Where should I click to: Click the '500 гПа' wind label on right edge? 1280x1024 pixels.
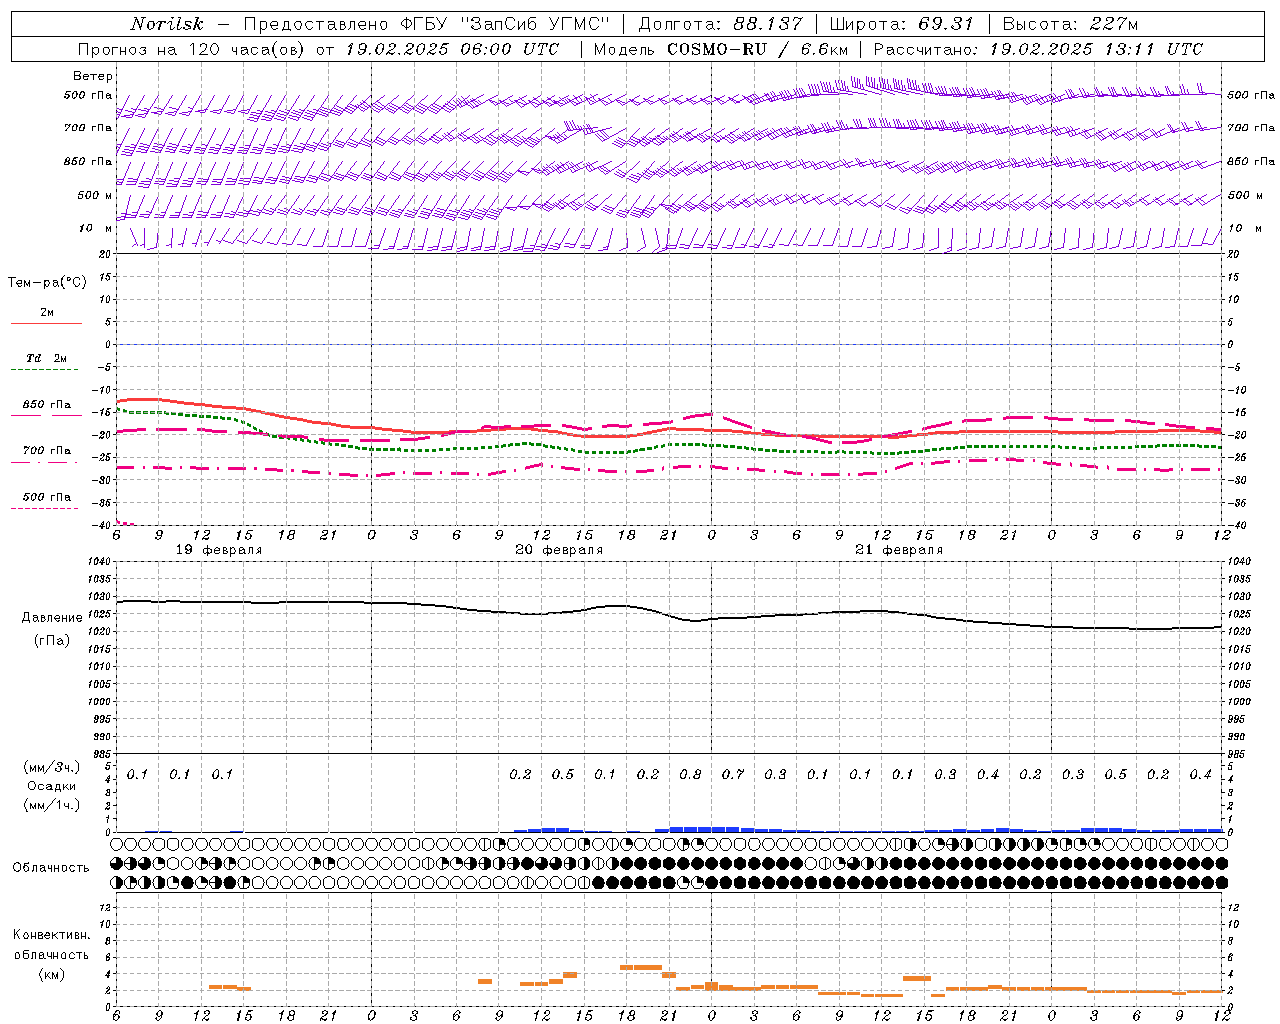(x=1251, y=96)
